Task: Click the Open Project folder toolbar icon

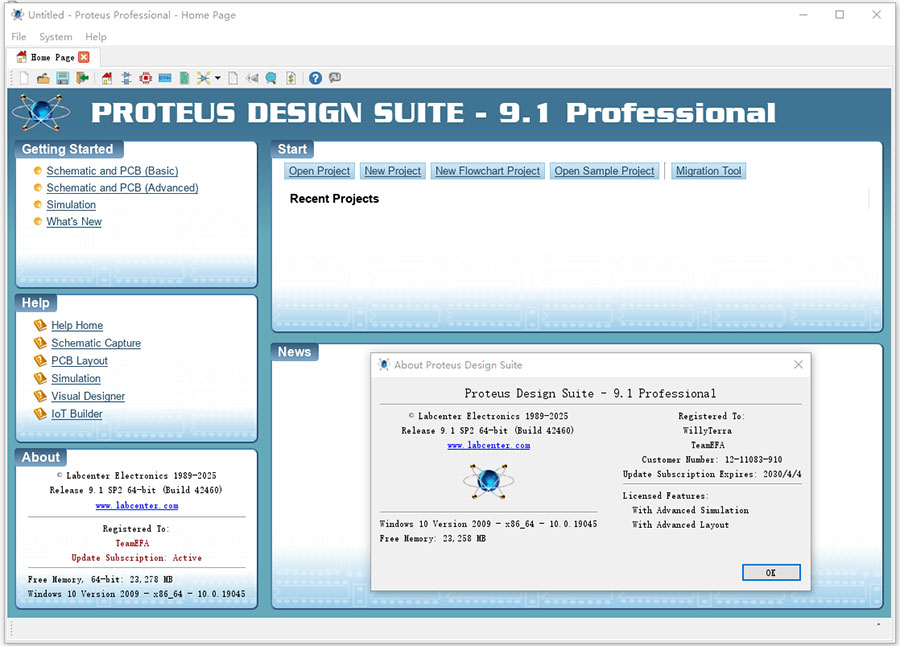Action: click(x=43, y=78)
